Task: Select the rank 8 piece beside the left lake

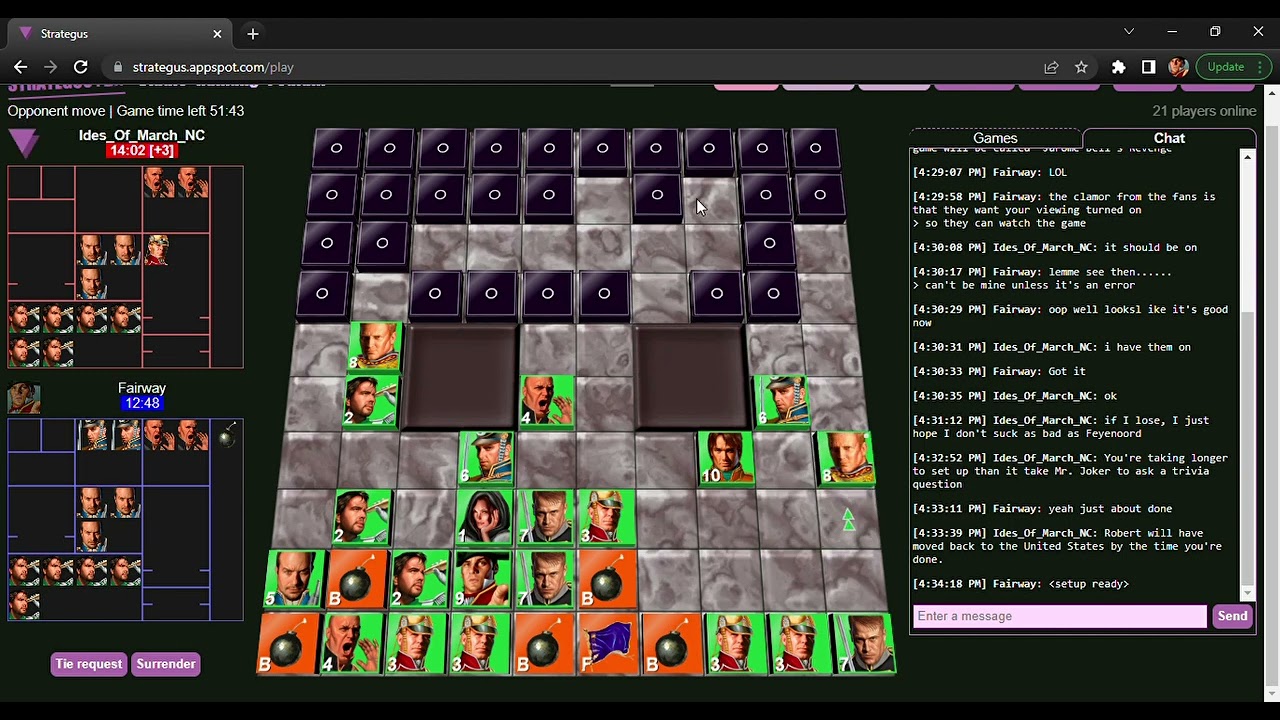Action: (375, 346)
